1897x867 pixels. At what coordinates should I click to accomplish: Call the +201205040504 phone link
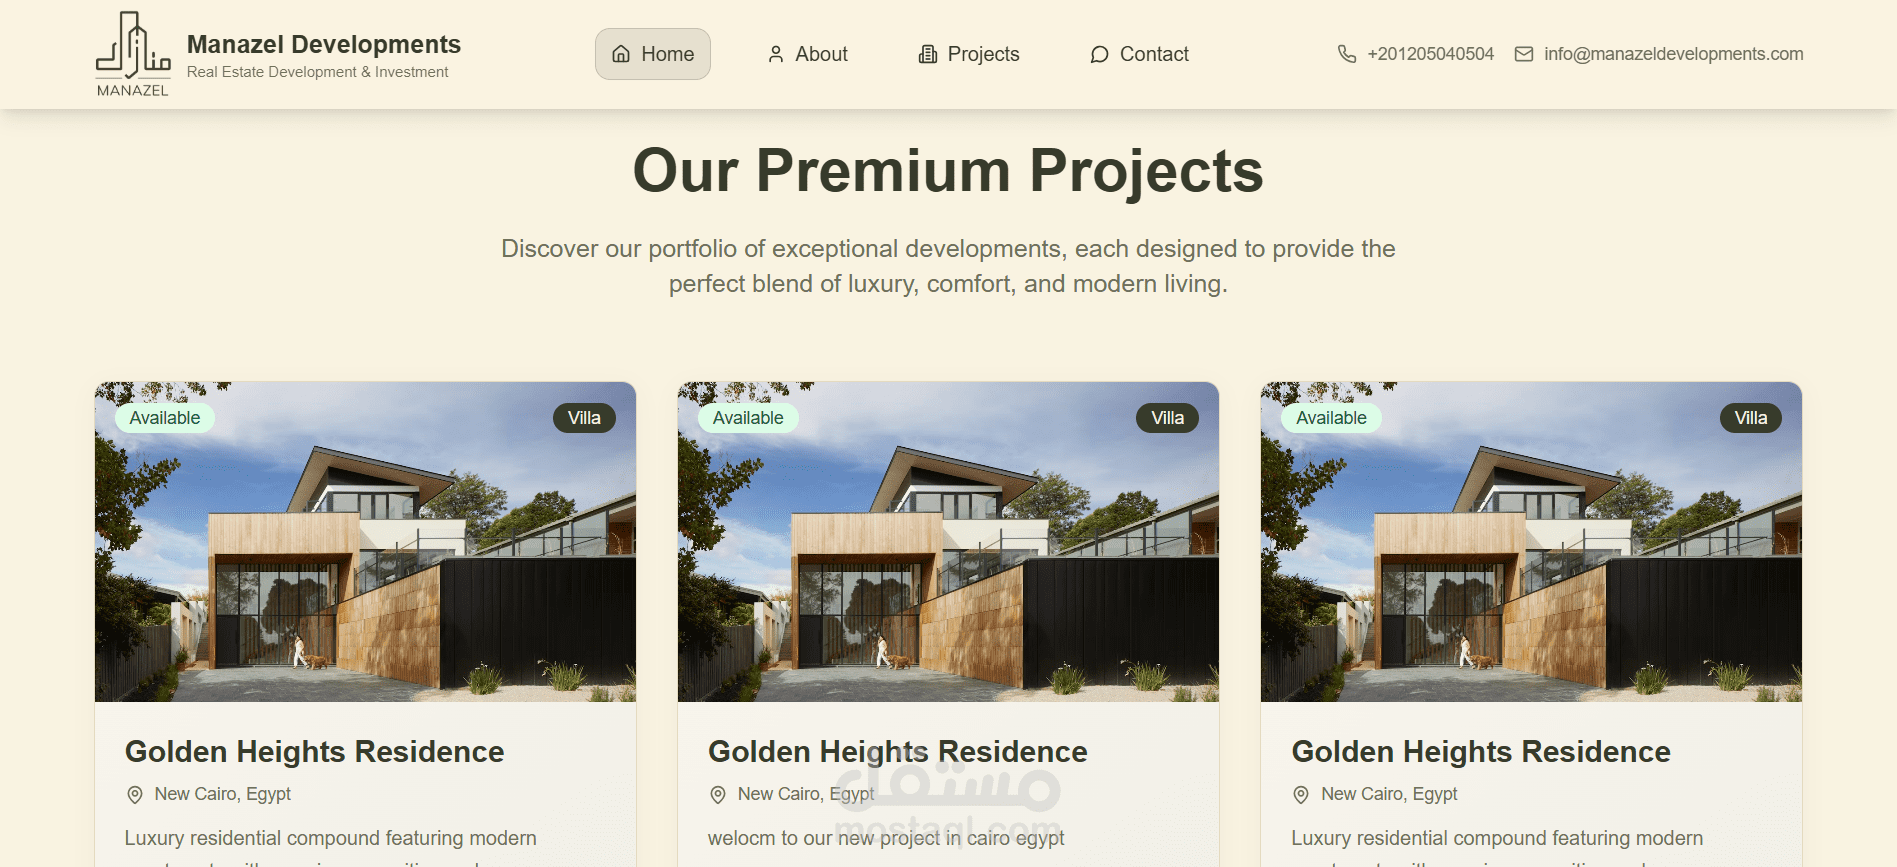click(x=1416, y=54)
